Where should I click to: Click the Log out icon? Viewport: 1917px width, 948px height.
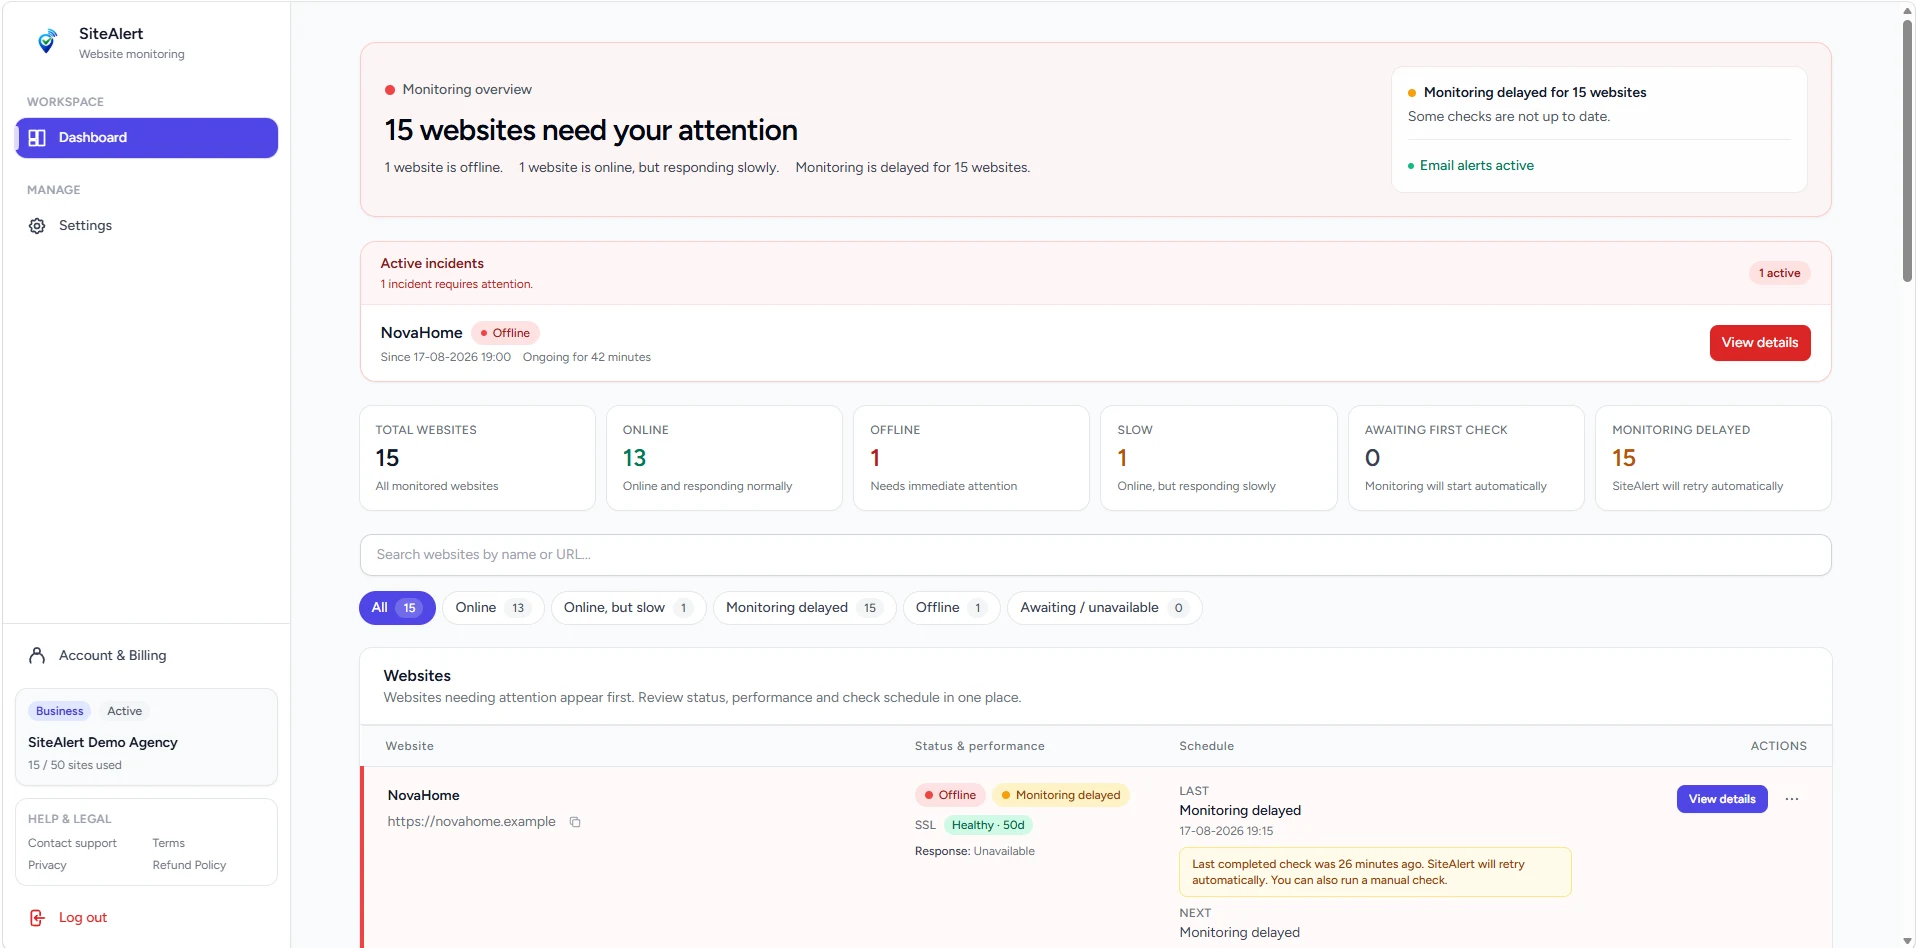tap(37, 918)
